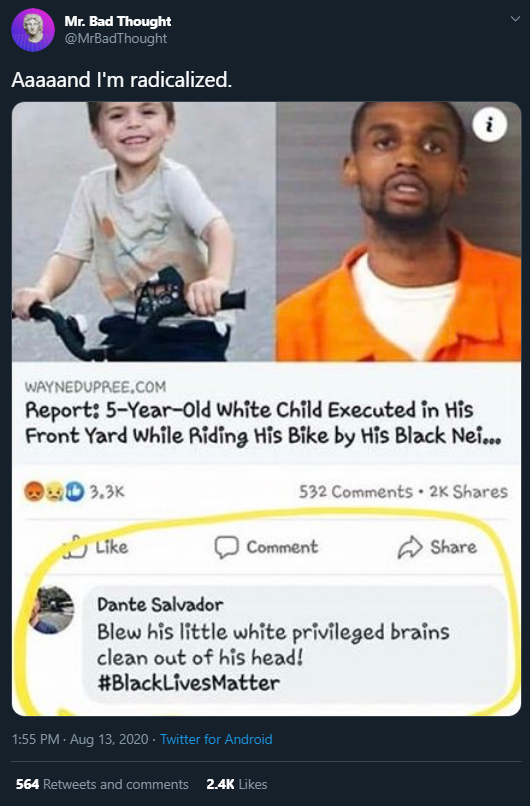This screenshot has width=530, height=806.
Task: Open the @MrBadThought handle link
Action: point(116,39)
